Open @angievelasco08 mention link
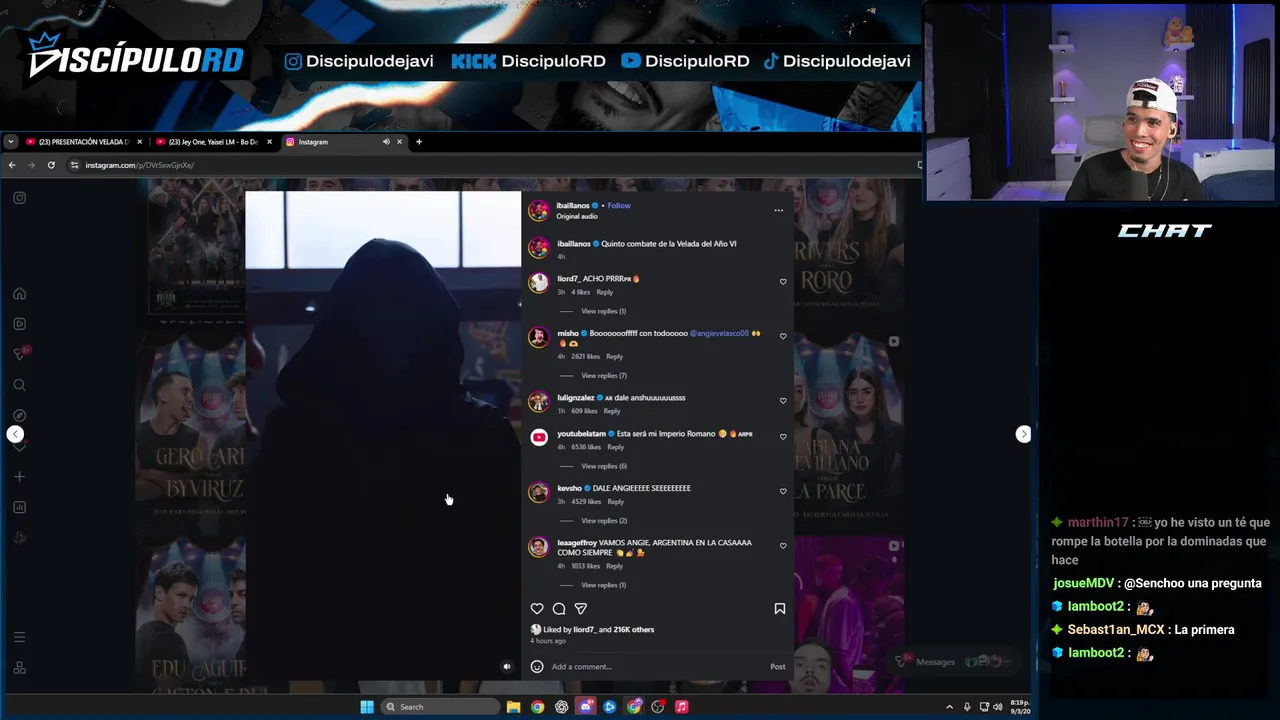 [719, 333]
